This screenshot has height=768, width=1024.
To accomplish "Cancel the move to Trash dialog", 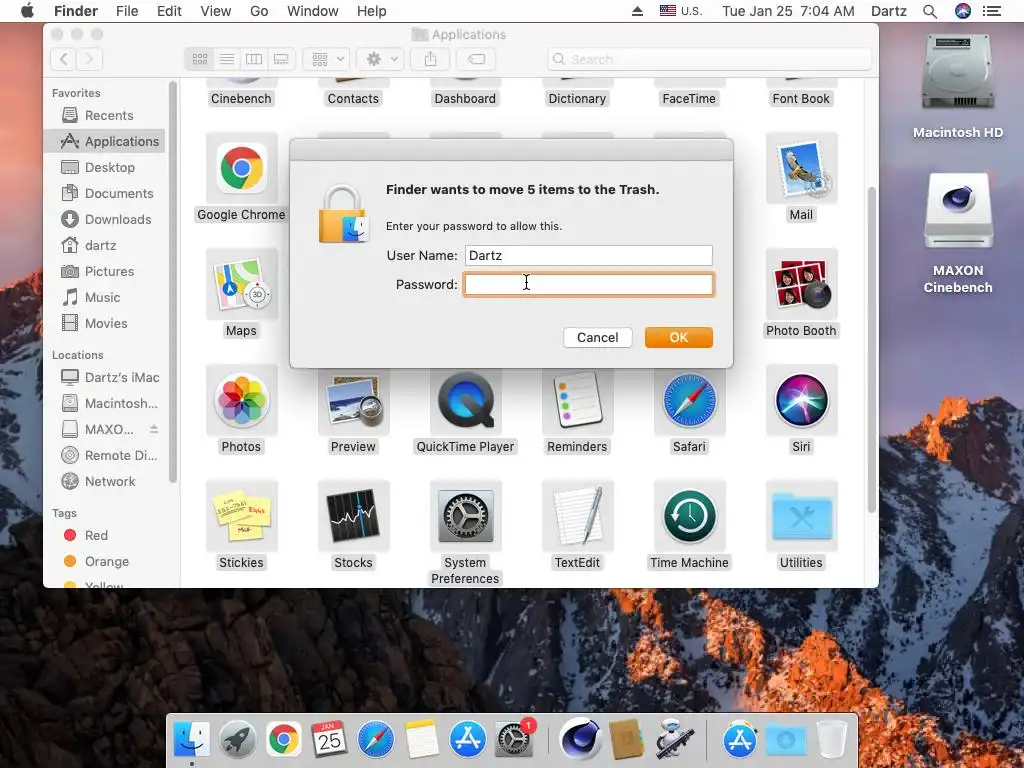I will [x=597, y=338].
